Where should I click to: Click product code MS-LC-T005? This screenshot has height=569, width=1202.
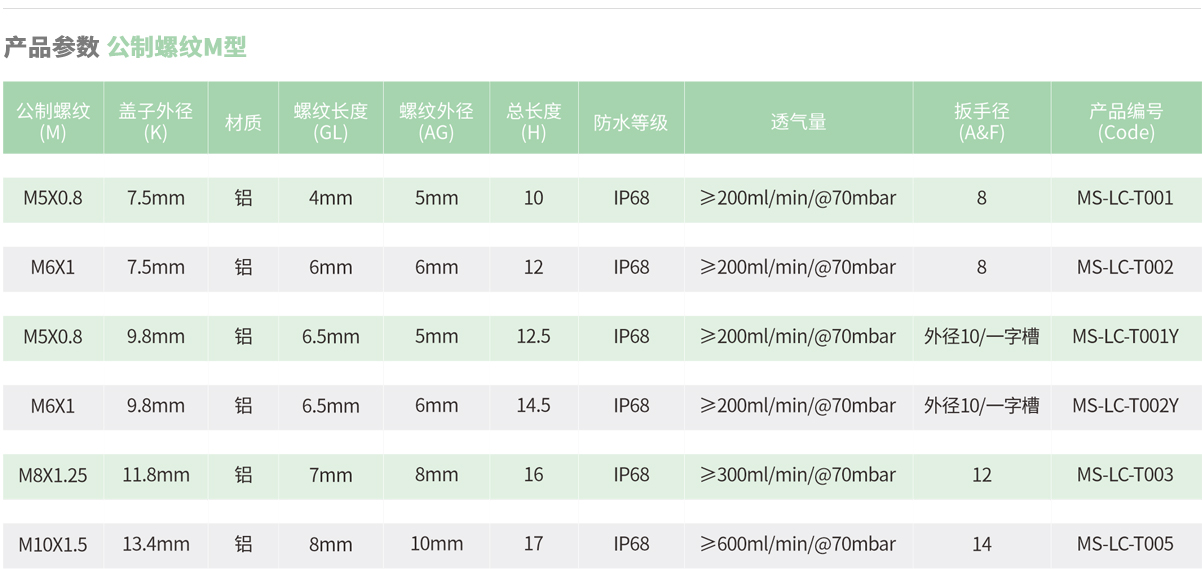1125,544
